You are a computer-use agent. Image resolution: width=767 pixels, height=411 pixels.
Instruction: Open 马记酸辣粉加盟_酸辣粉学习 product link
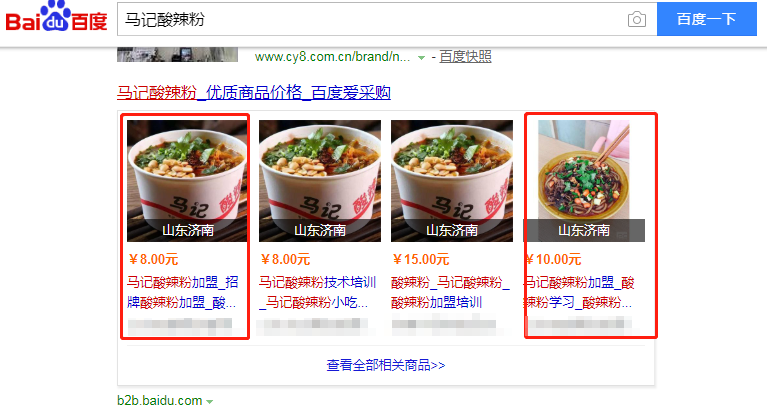click(579, 292)
